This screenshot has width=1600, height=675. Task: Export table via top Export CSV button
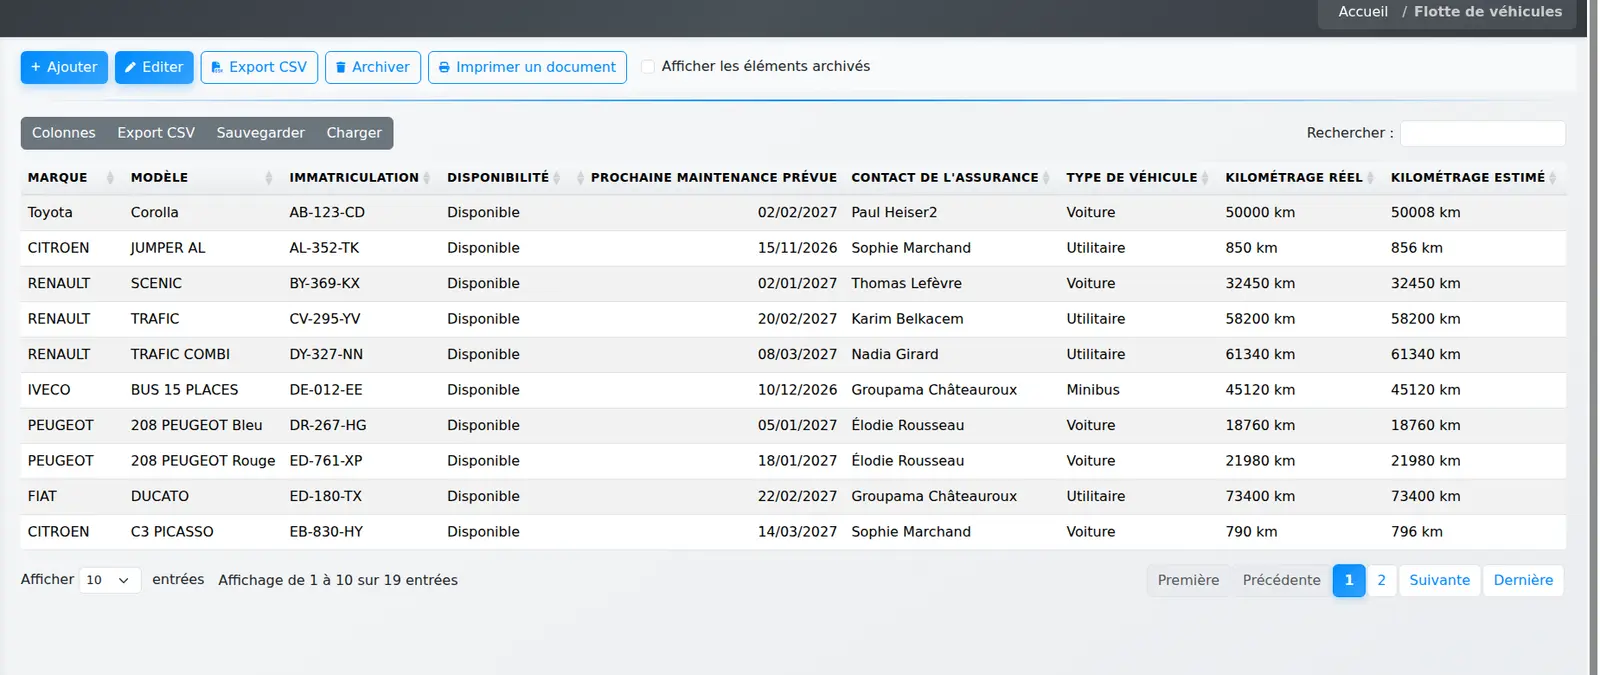coord(259,67)
